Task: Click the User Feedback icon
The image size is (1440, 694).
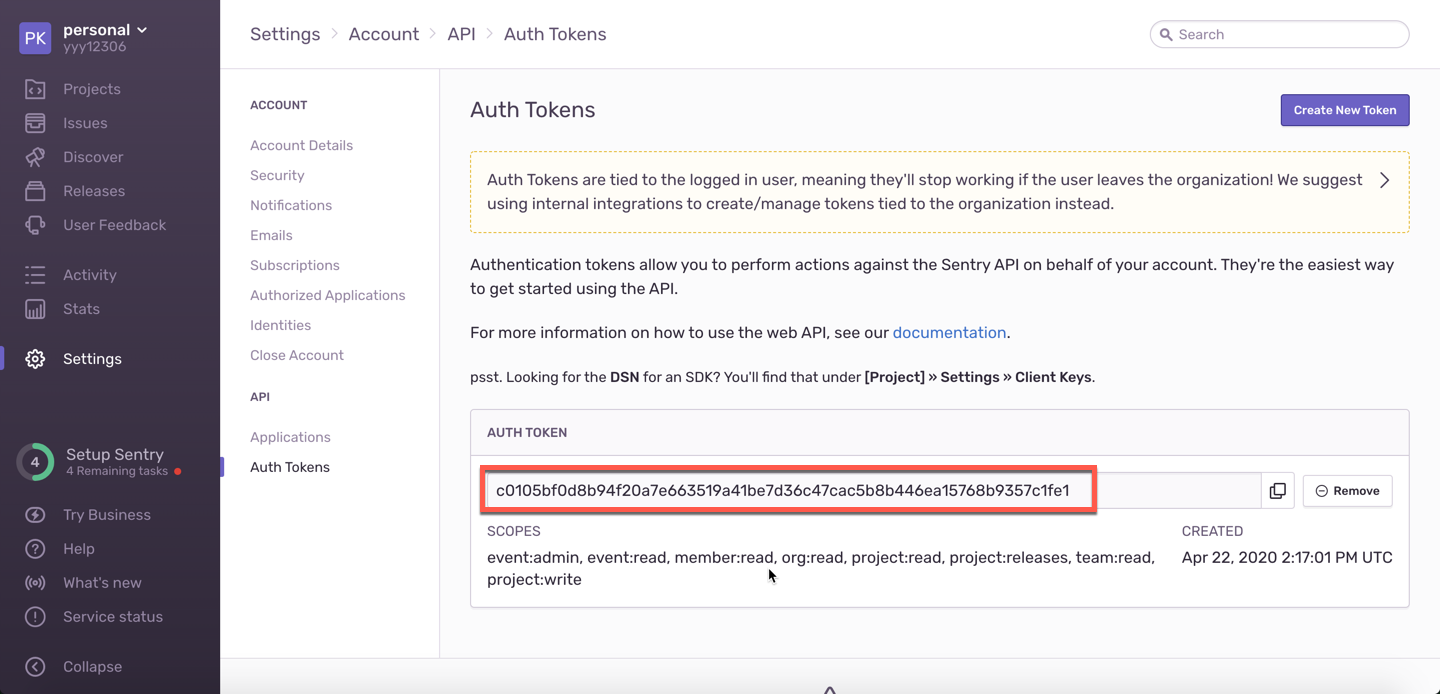Action: point(35,225)
